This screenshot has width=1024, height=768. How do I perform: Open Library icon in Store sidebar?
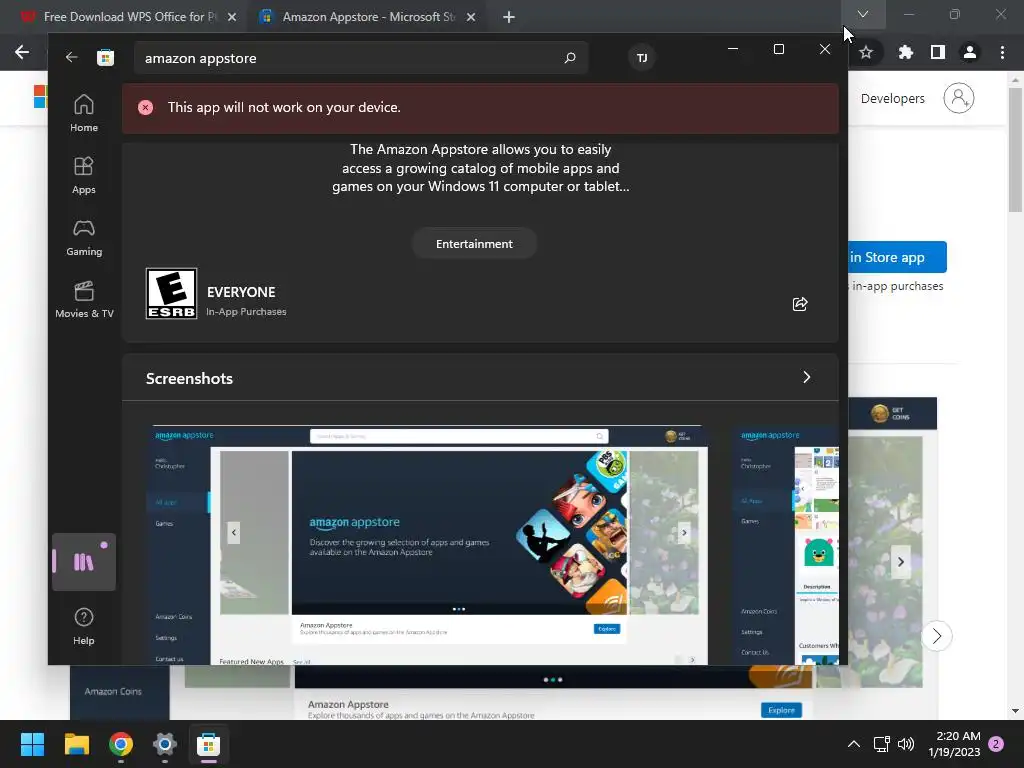(x=84, y=562)
